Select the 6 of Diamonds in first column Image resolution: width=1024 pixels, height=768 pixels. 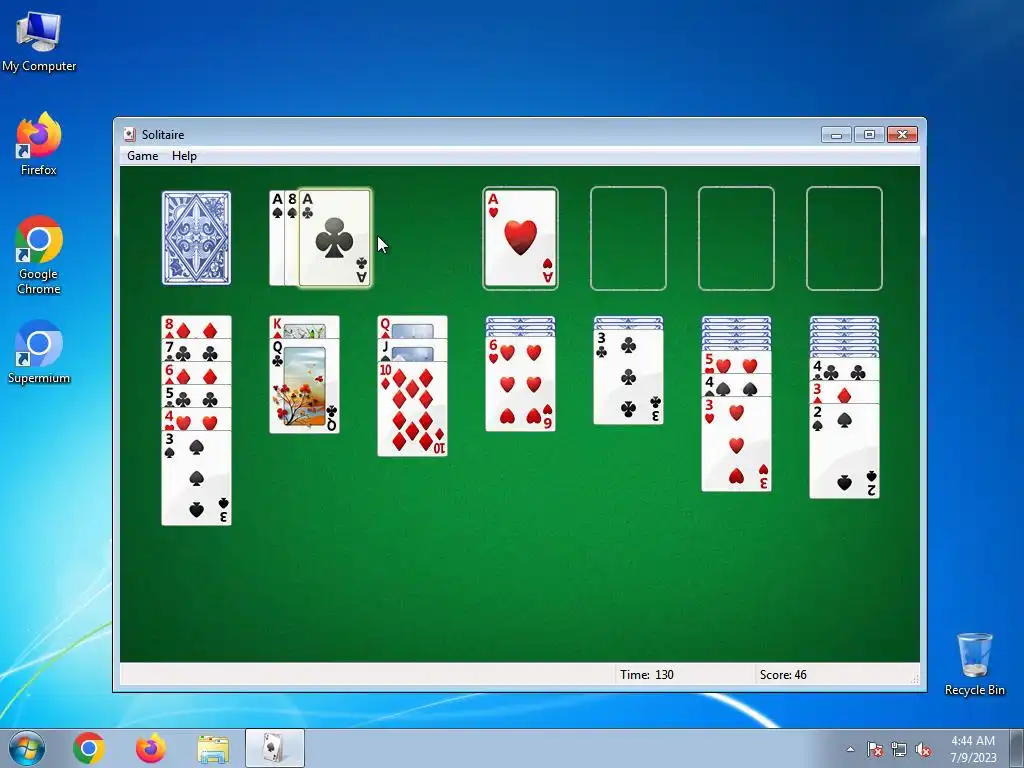point(196,374)
